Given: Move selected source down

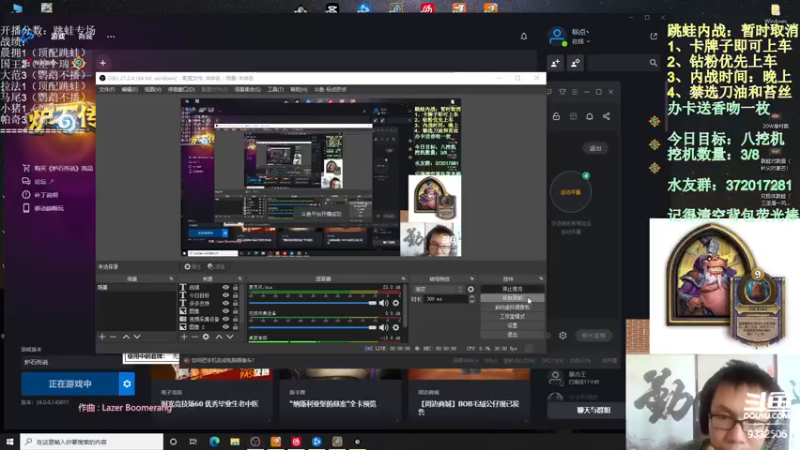Looking at the screenshot, I should [x=230, y=337].
